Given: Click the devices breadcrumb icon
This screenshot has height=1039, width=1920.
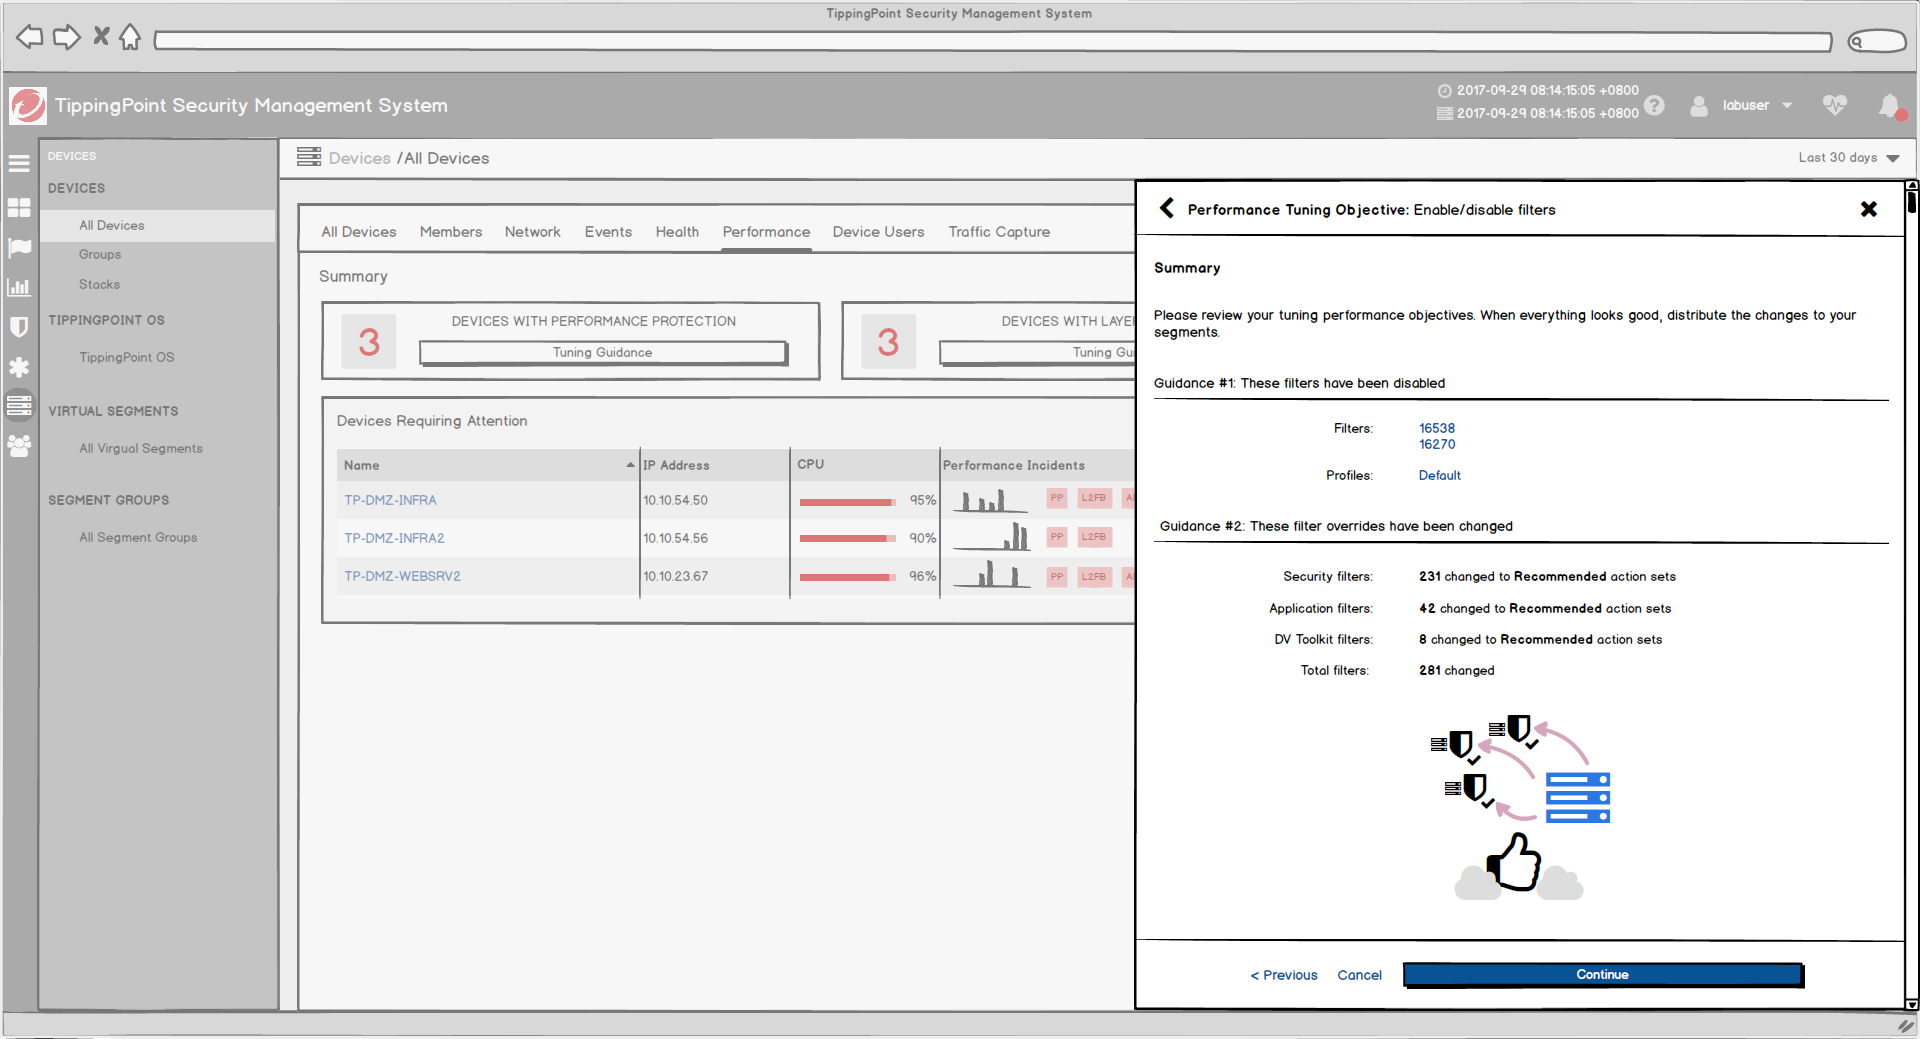Looking at the screenshot, I should 309,157.
